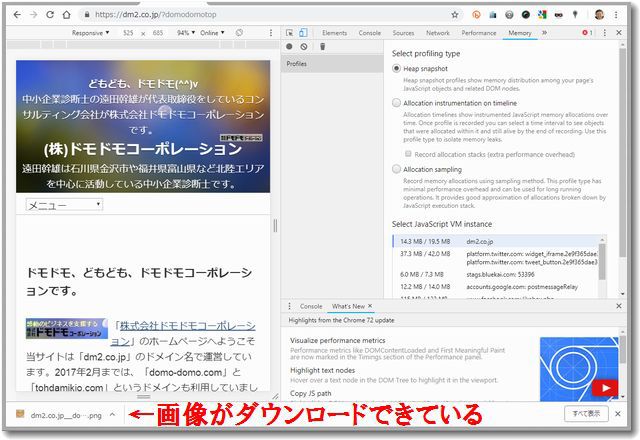Open the browser home page icon

[x=66, y=15]
